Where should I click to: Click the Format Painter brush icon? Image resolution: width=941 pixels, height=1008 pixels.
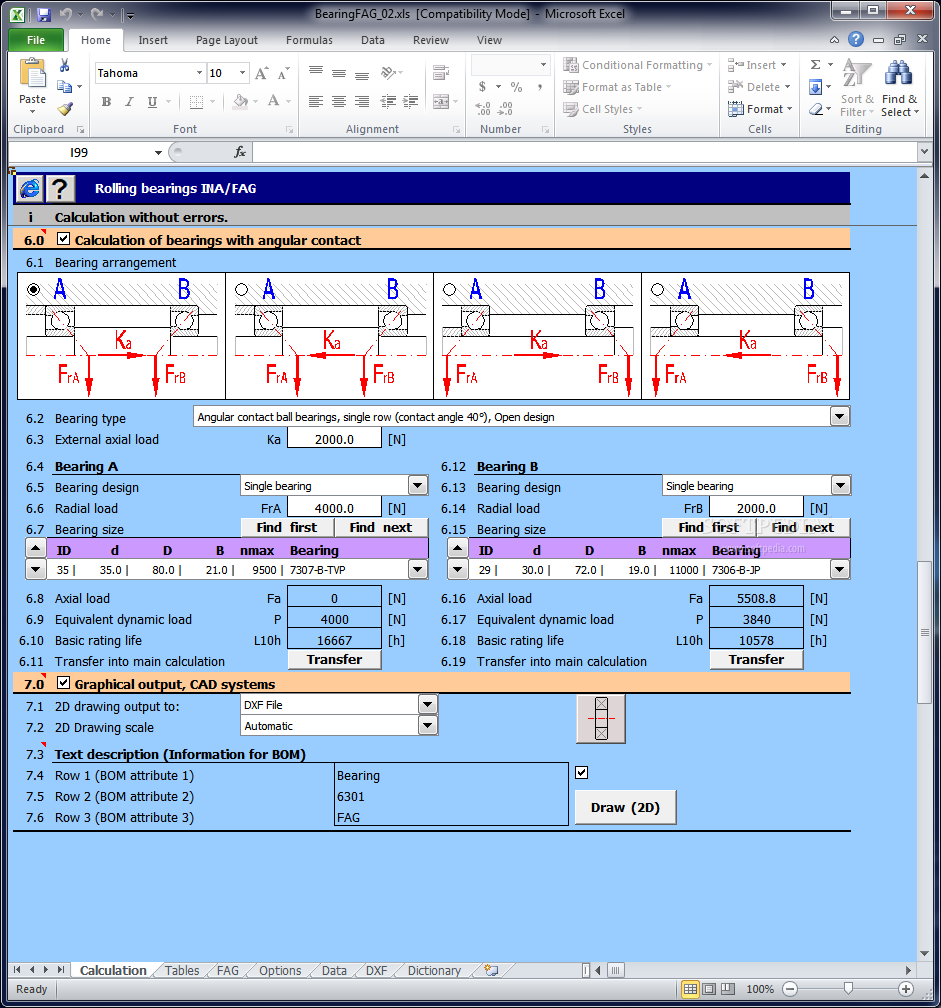[64, 109]
